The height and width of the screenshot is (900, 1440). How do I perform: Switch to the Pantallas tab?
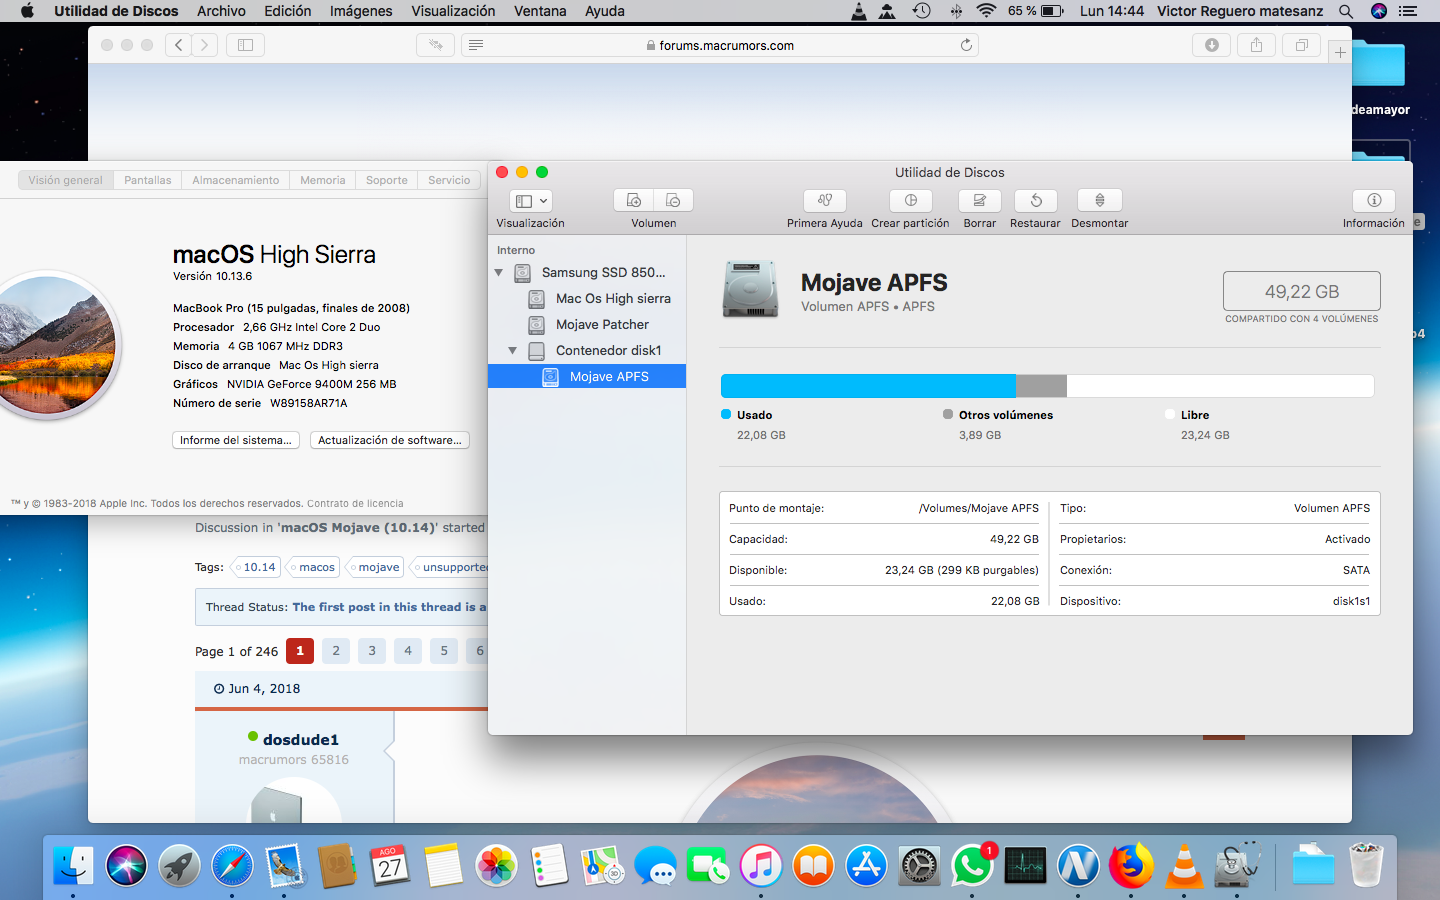148,180
